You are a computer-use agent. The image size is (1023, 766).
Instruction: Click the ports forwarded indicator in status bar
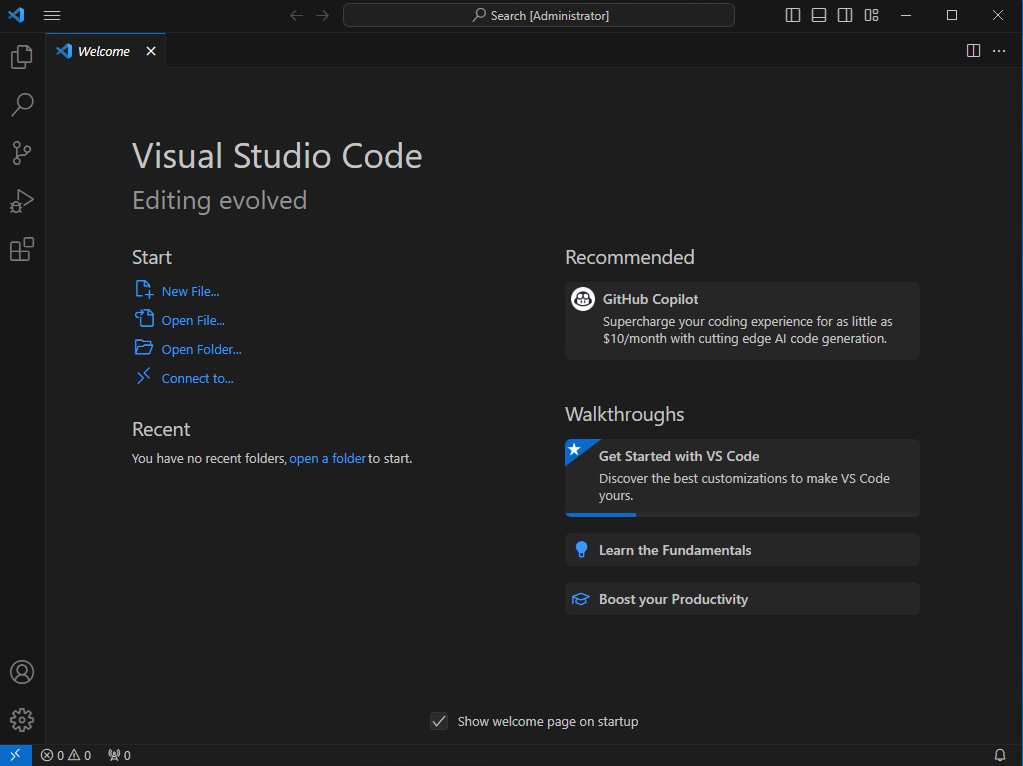pyautogui.click(x=119, y=756)
